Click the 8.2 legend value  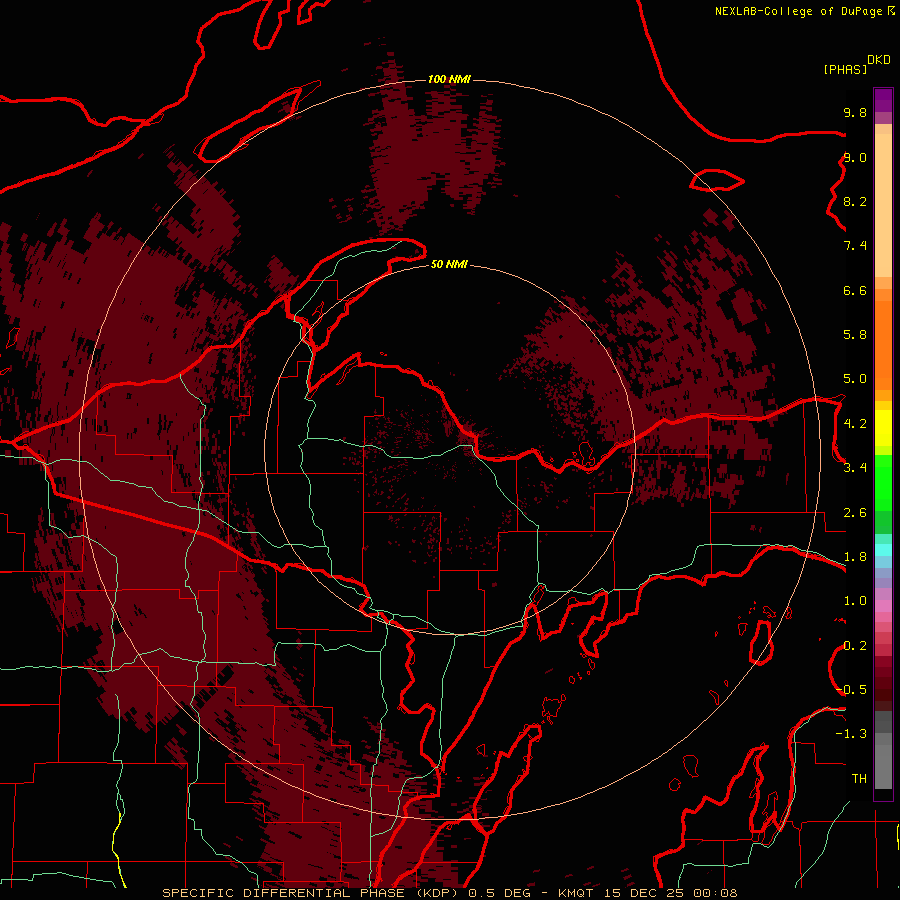click(x=855, y=201)
